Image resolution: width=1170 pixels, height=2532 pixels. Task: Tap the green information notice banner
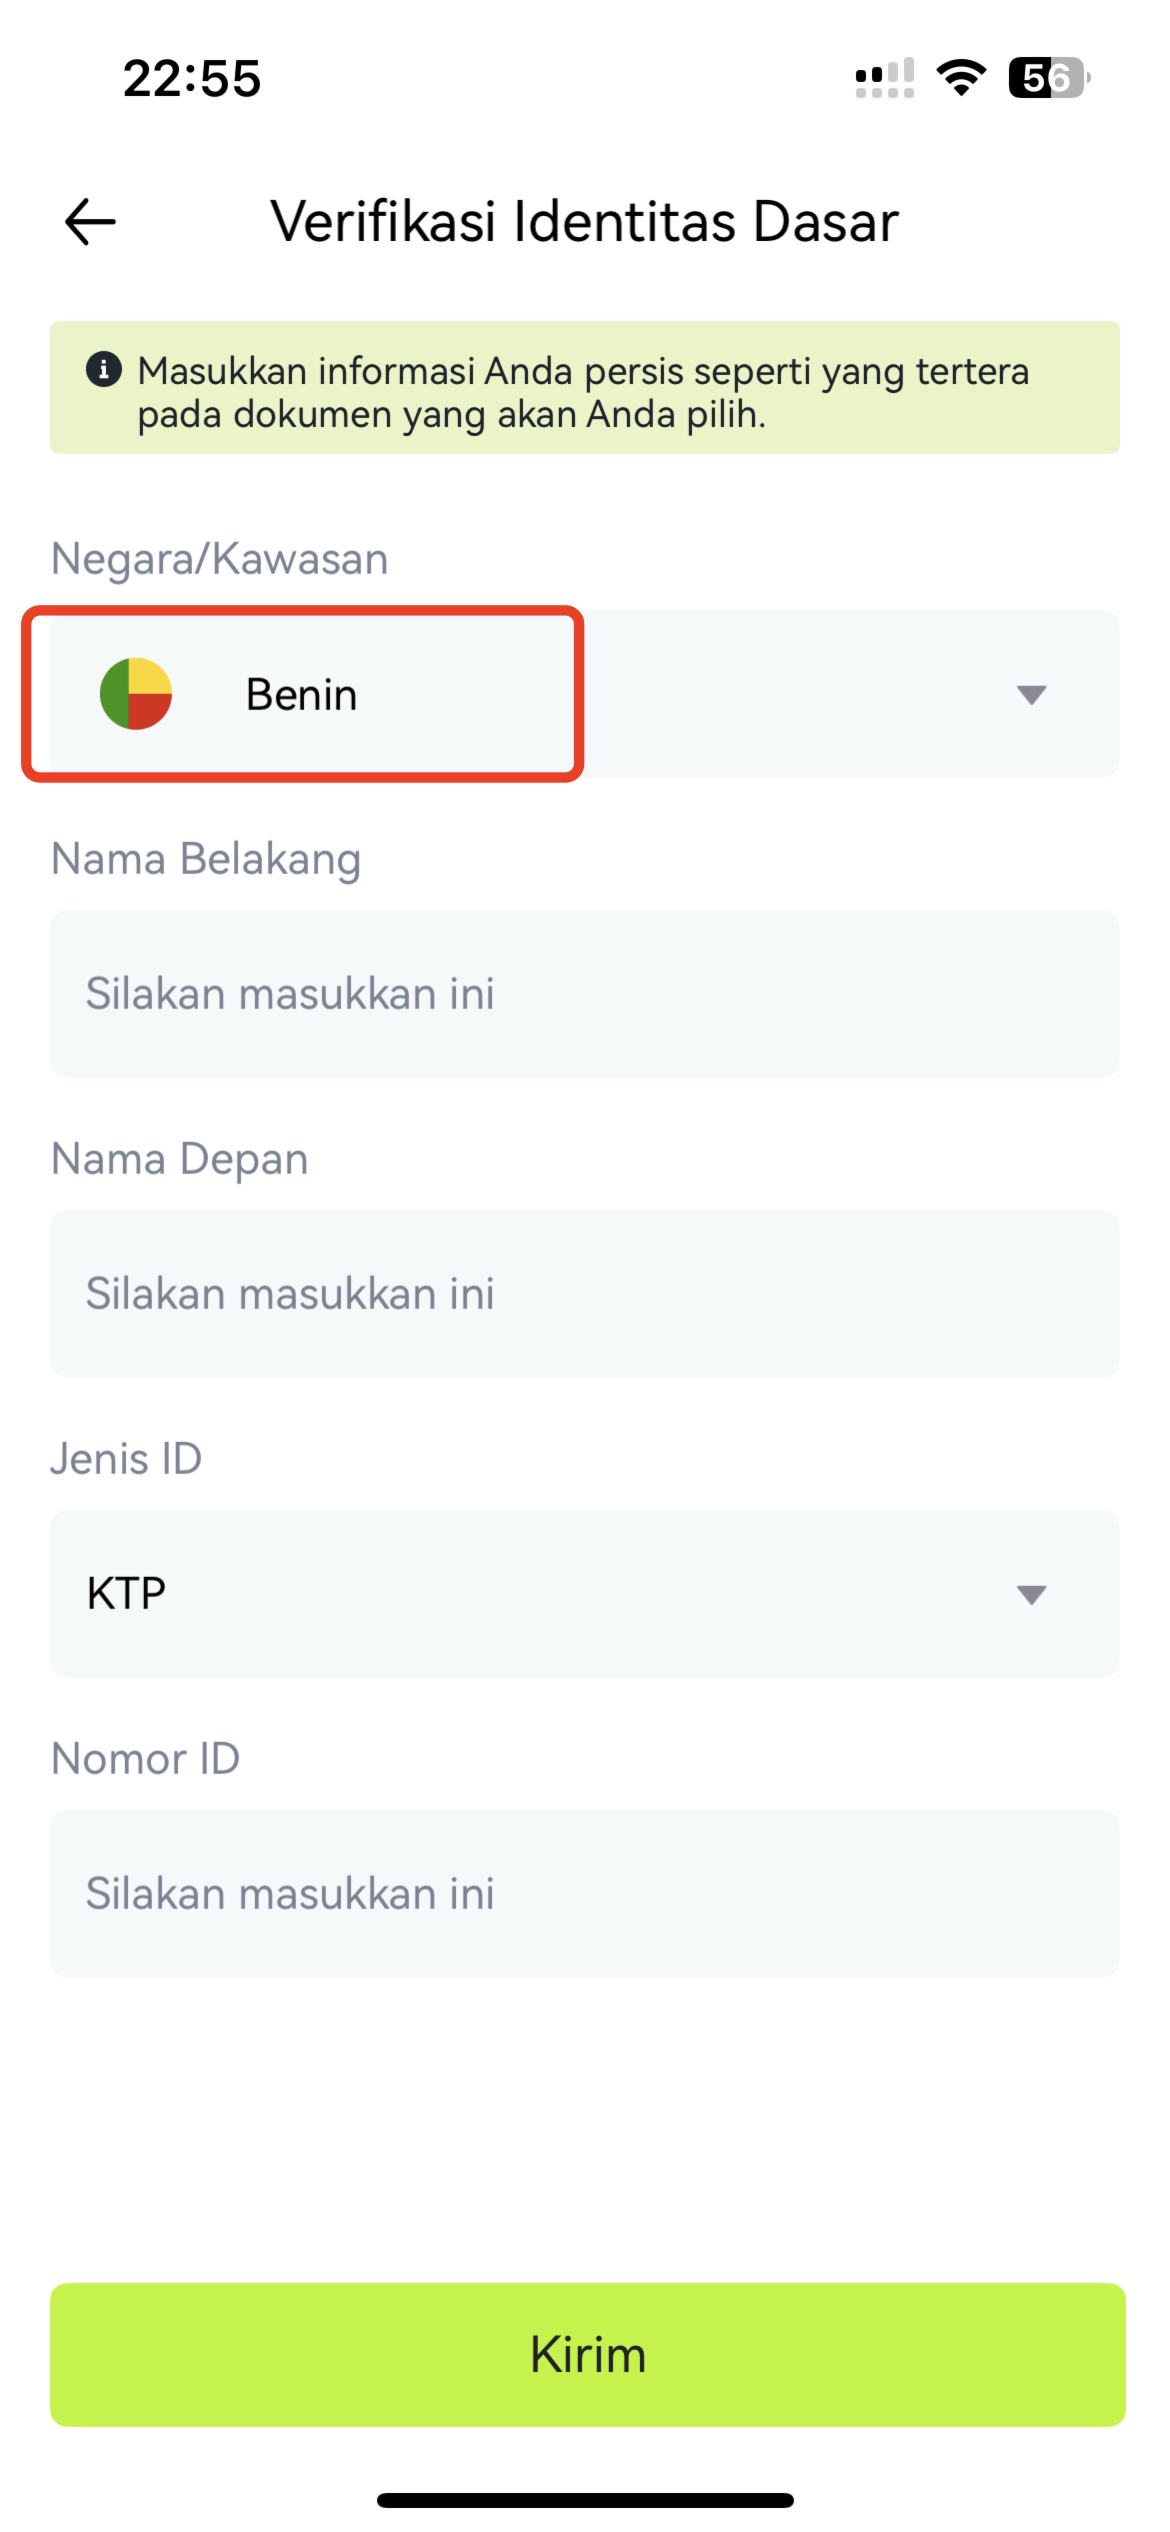585,387
